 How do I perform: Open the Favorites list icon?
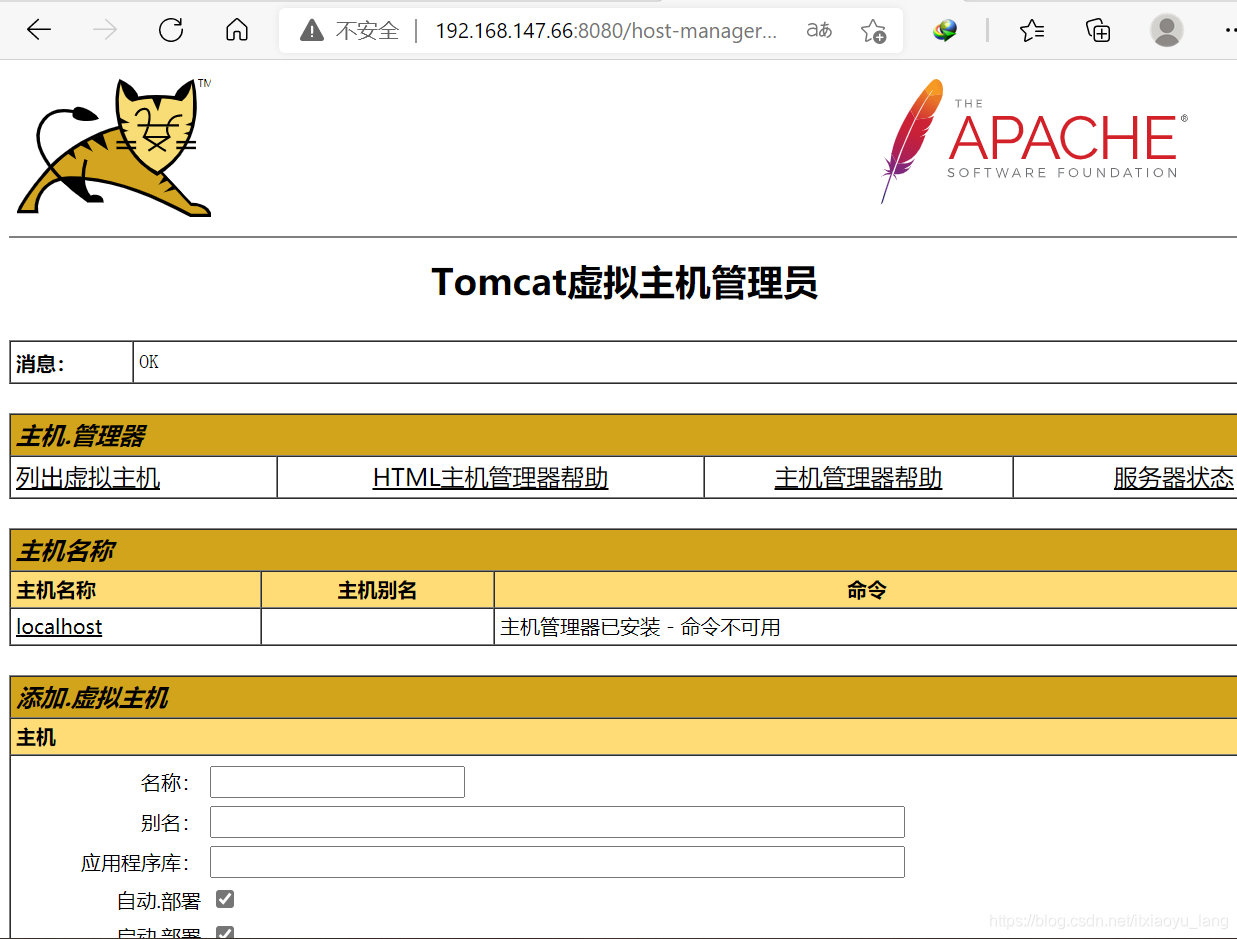click(x=1032, y=30)
